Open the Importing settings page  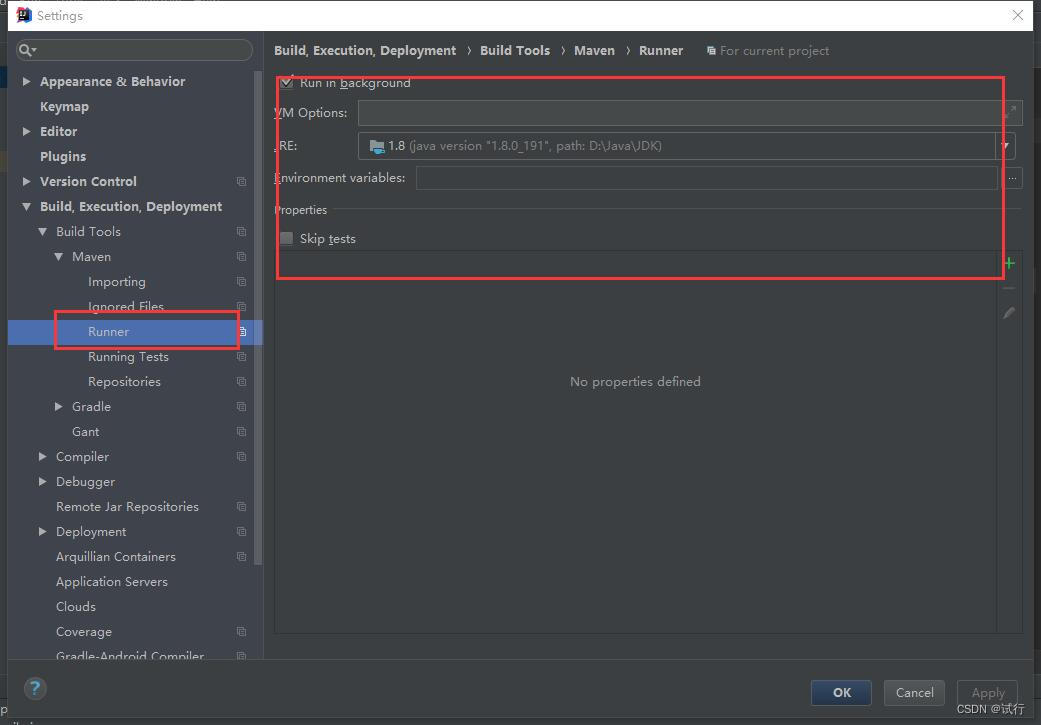coord(117,282)
